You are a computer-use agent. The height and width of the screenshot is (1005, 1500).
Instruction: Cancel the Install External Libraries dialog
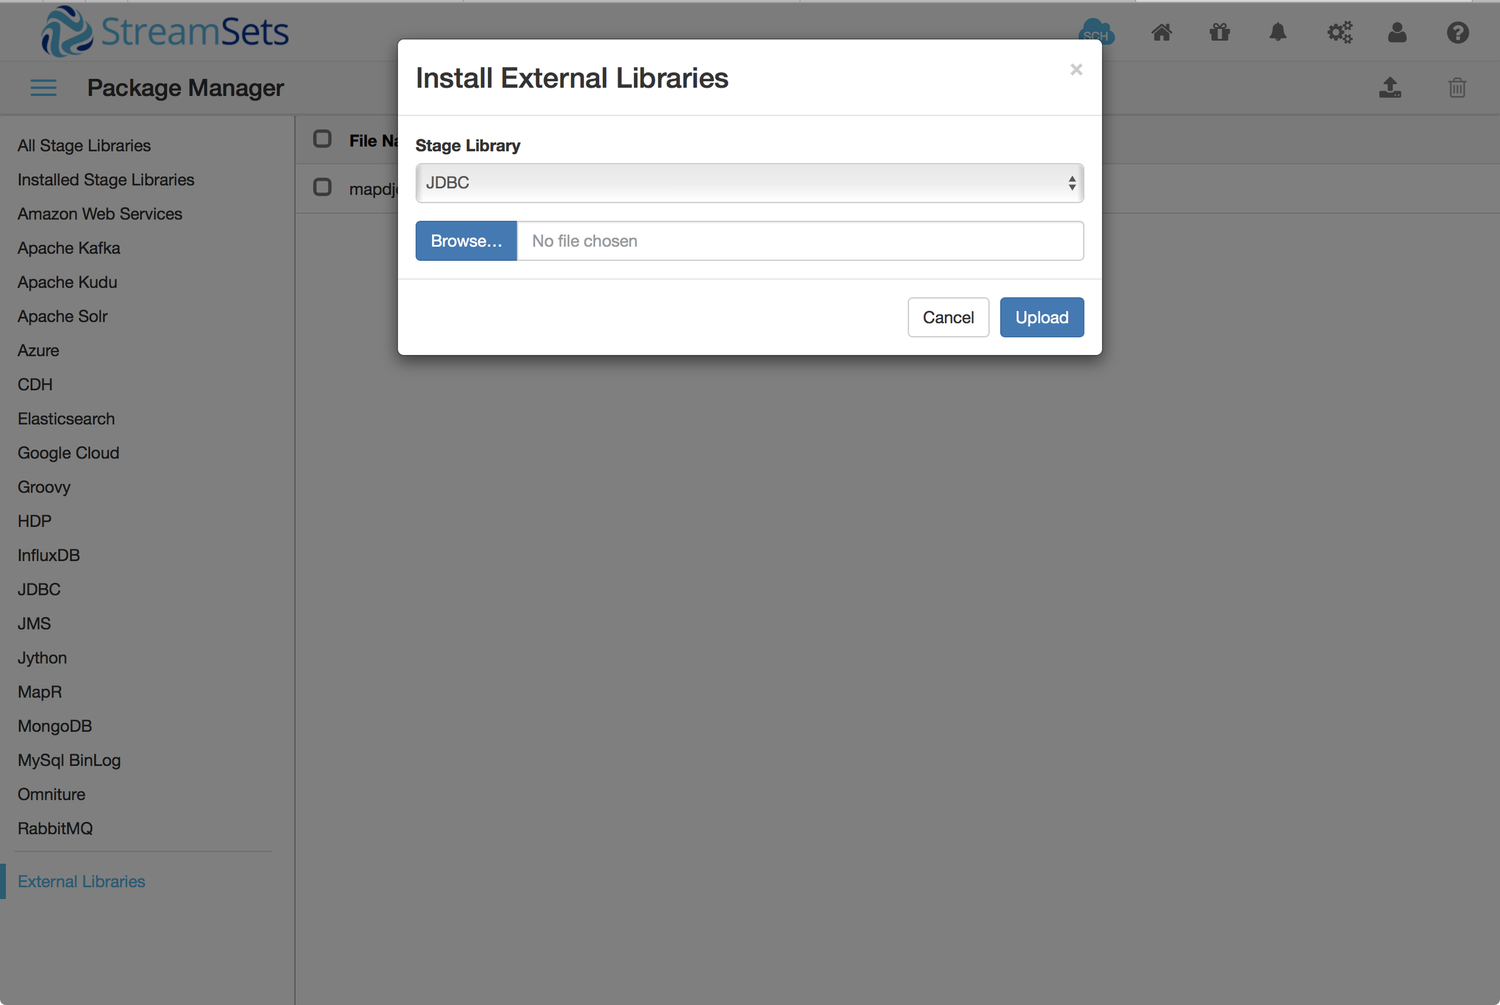[x=948, y=317]
